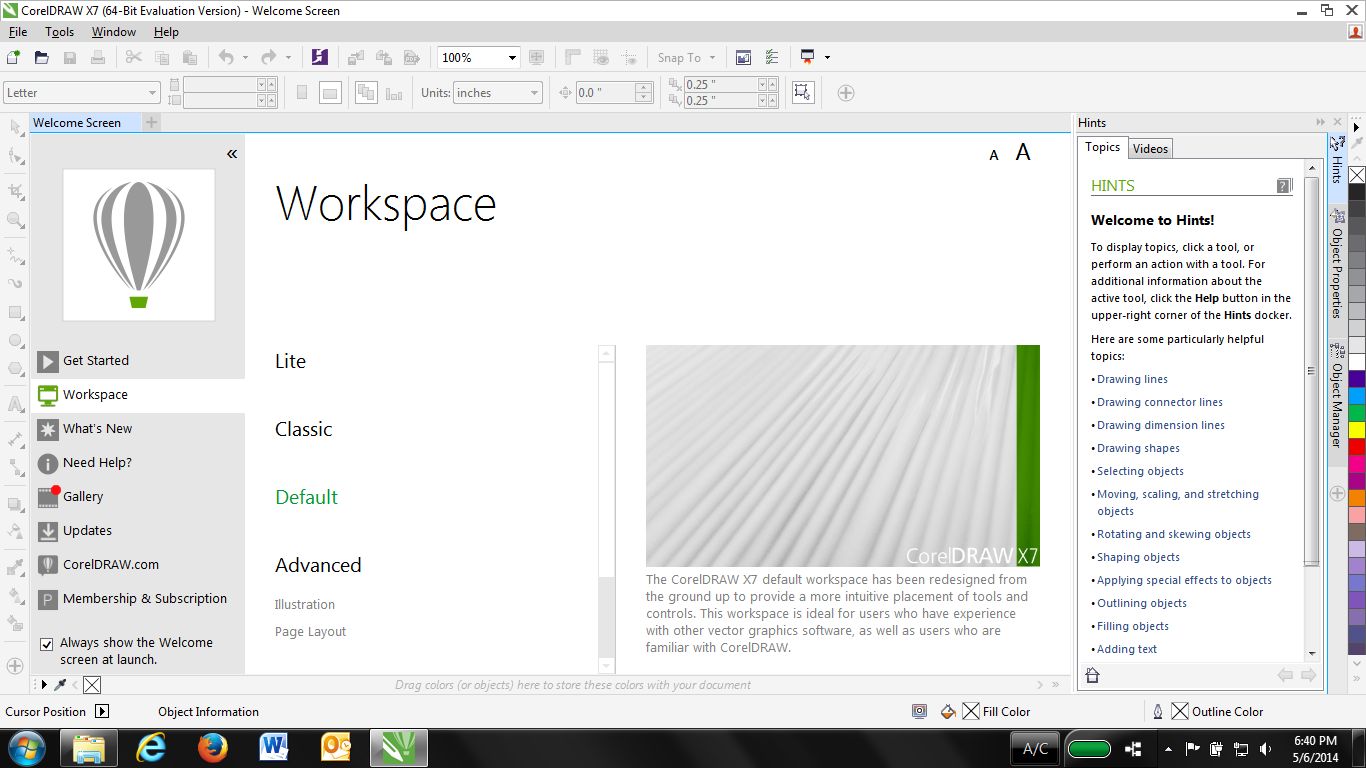Open the File menu
The image size is (1366, 768).
click(x=18, y=32)
